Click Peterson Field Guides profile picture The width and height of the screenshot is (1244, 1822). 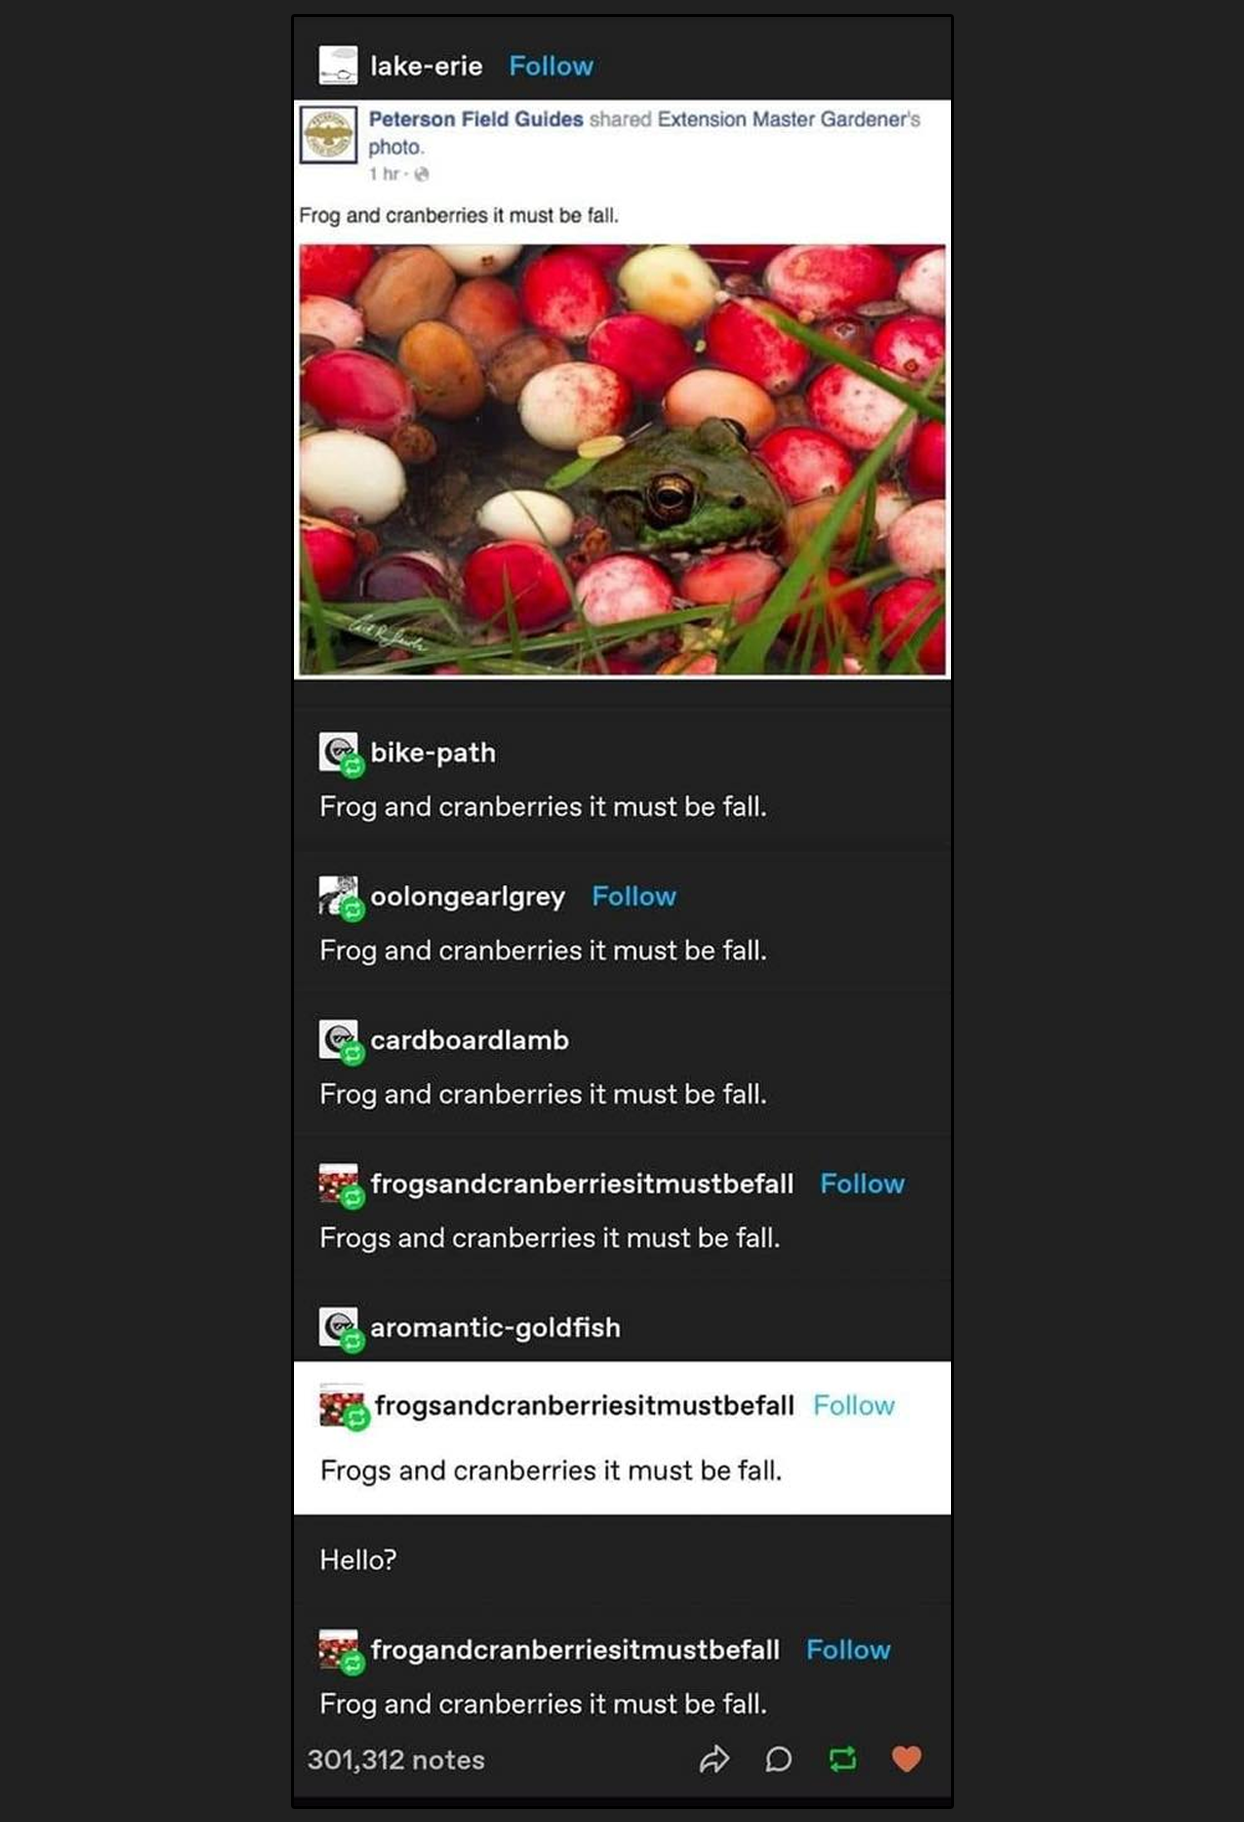pyautogui.click(x=329, y=135)
